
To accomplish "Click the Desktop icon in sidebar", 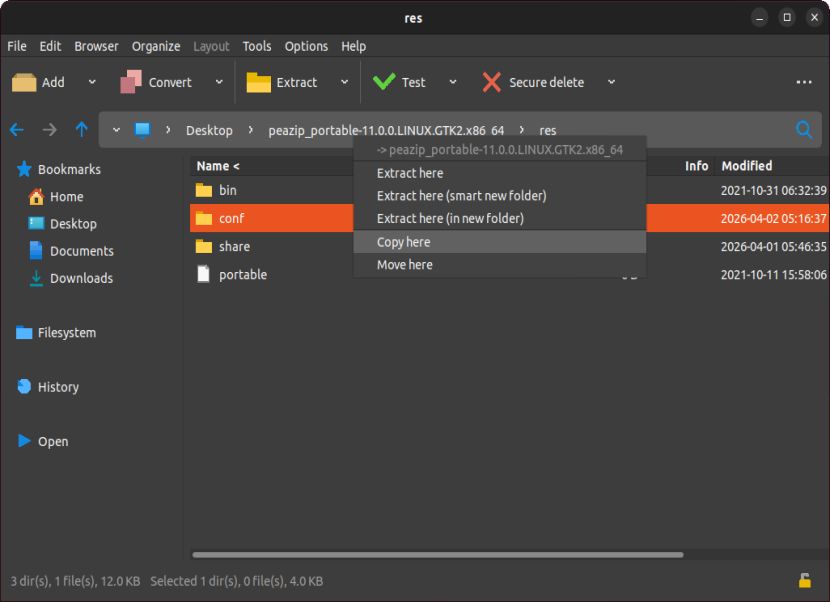I will click(x=36, y=223).
